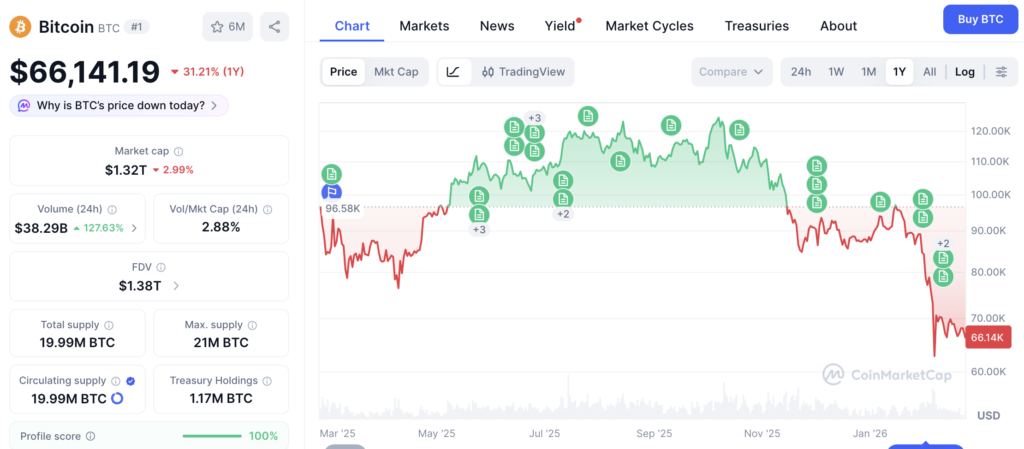Go to the Market Cycles tab

coord(649,26)
